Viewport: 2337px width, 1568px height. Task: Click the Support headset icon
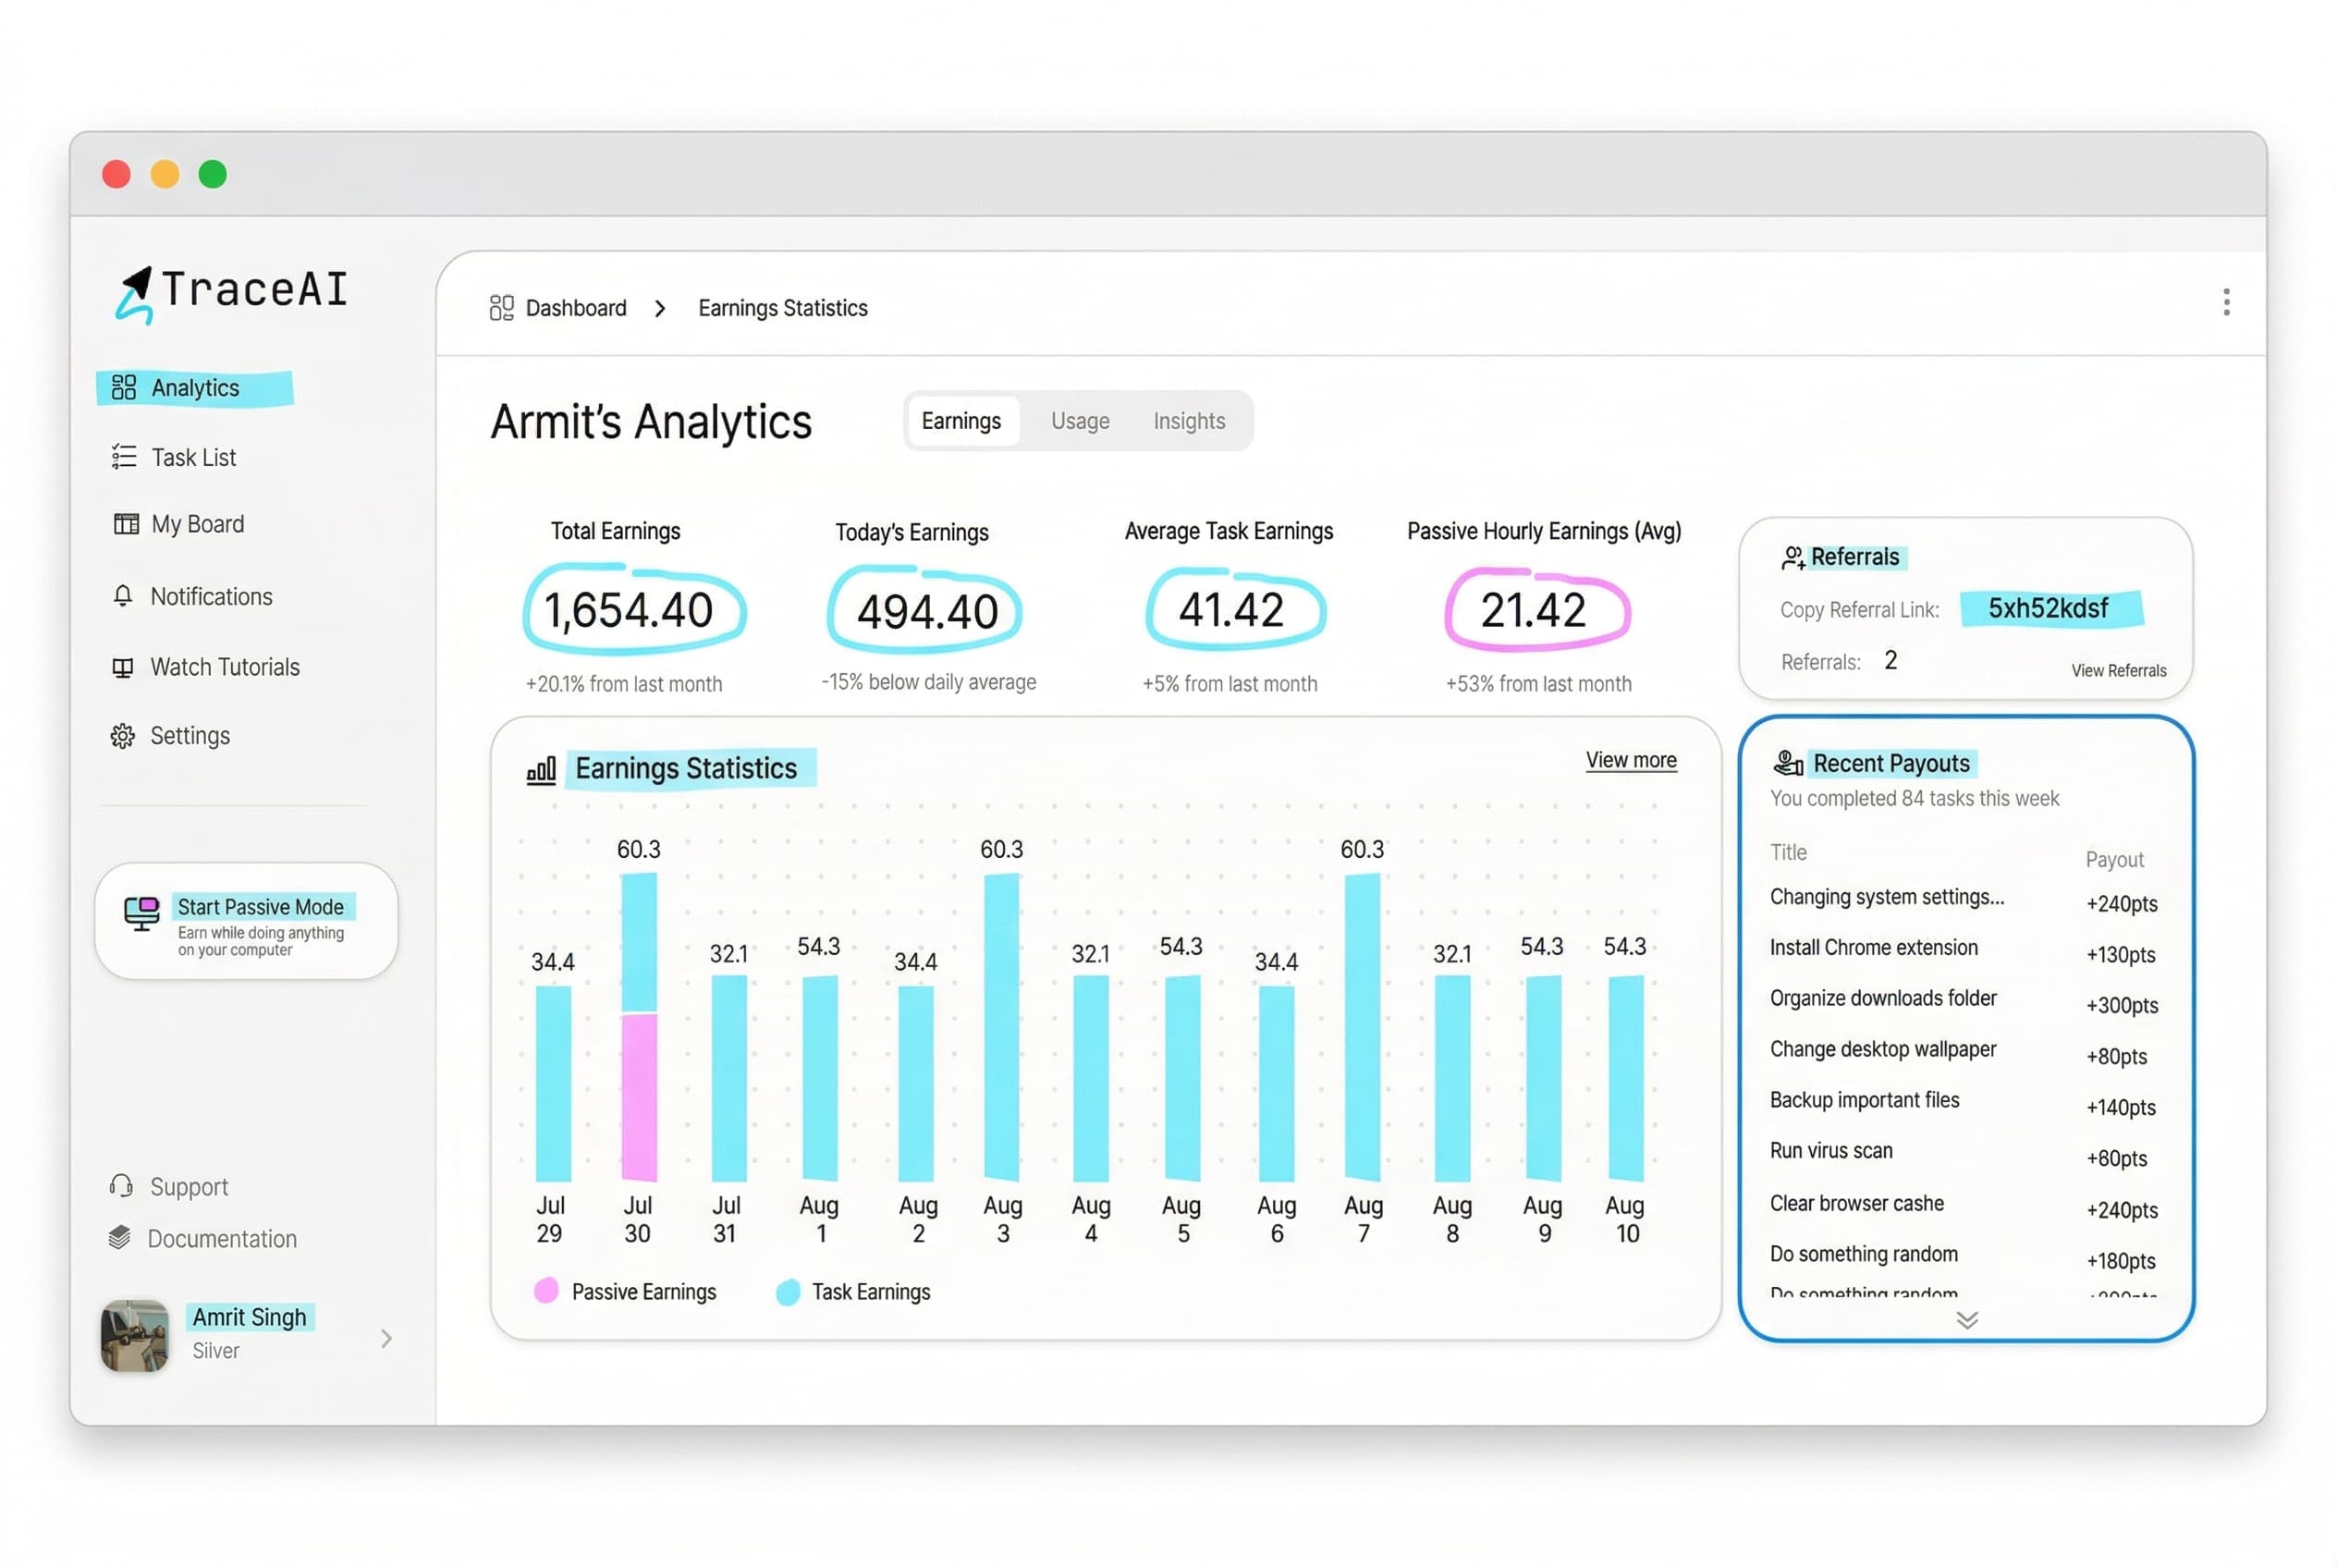coord(121,1186)
